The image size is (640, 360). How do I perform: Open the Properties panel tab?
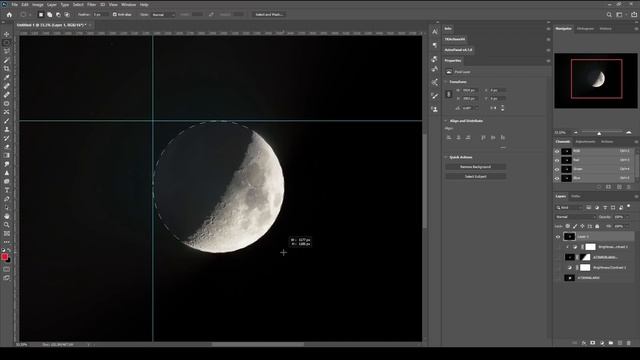coord(453,60)
